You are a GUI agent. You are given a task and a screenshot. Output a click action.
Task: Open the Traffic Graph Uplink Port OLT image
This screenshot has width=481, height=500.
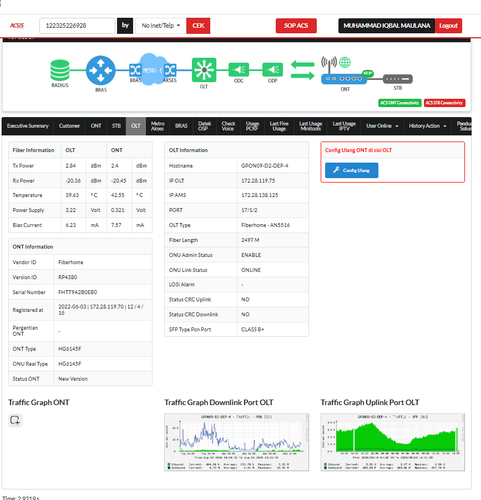[x=393, y=442]
